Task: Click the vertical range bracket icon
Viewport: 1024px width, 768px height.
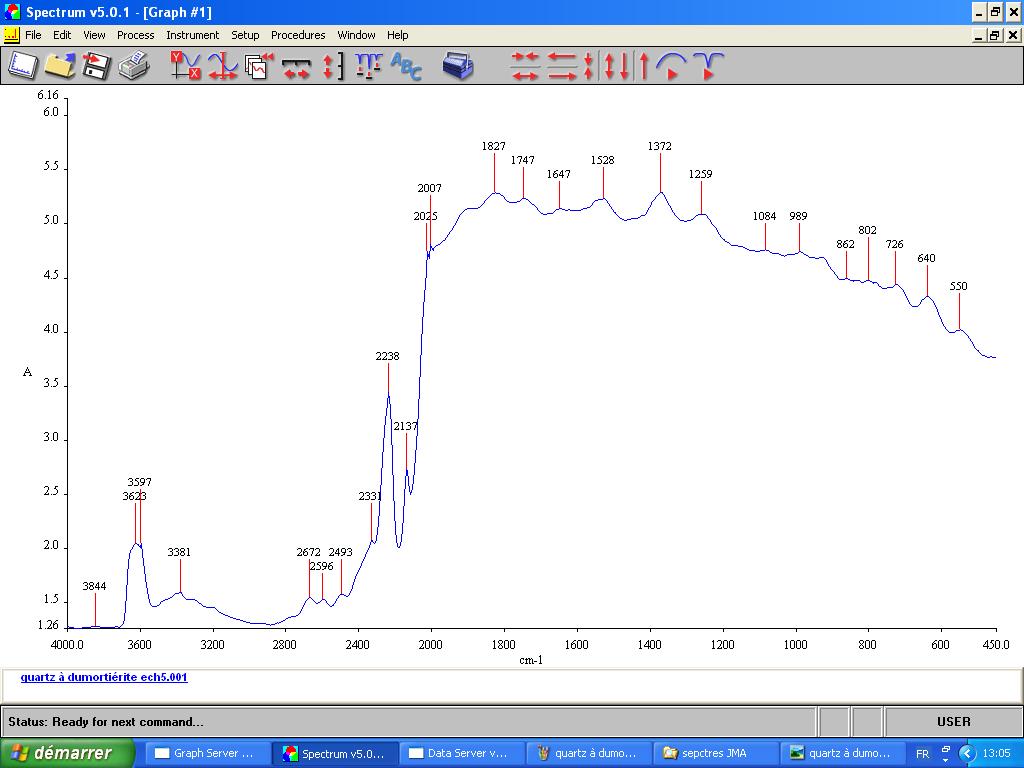Action: tap(332, 66)
